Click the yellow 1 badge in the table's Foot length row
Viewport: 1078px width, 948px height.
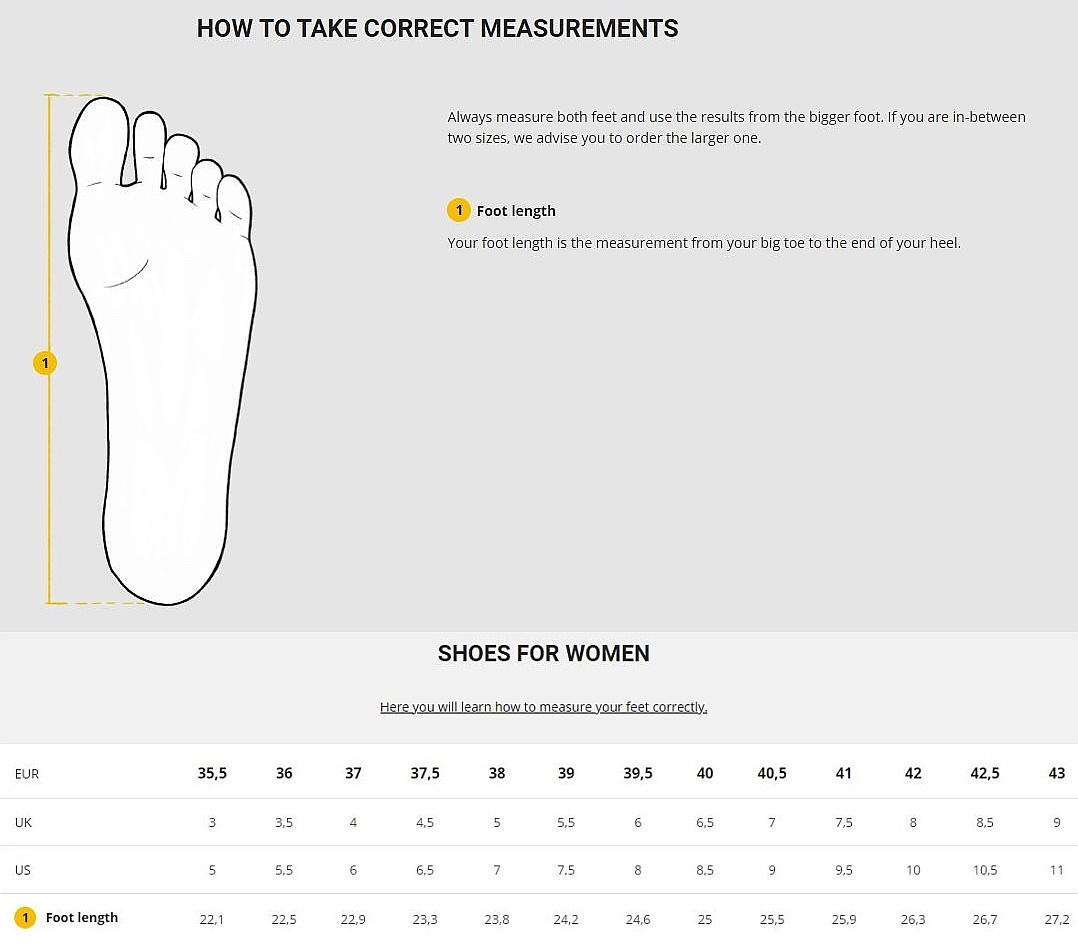tap(25, 917)
